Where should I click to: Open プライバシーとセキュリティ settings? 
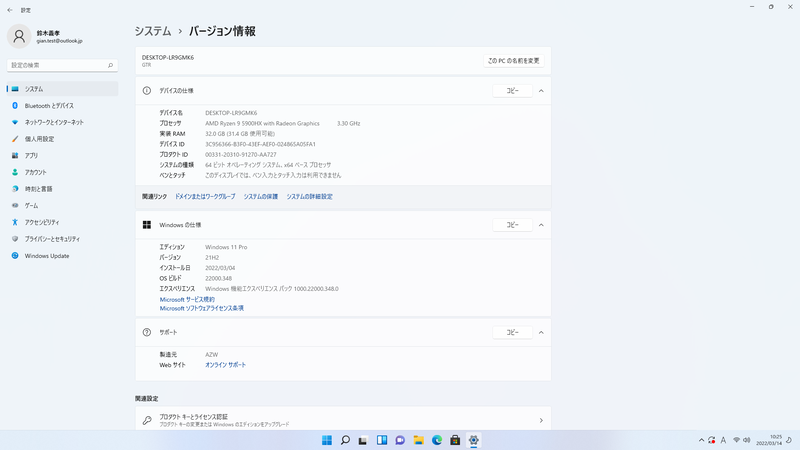[62, 239]
